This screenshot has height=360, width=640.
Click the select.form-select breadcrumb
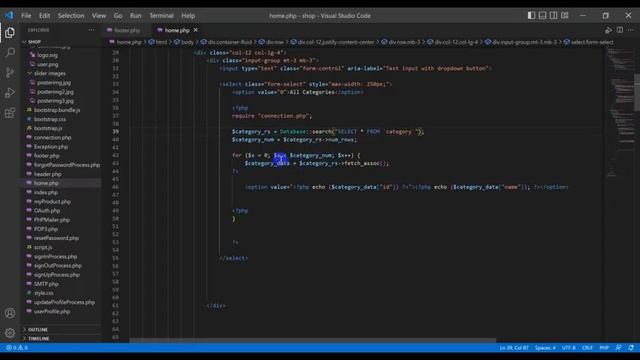click(x=591, y=42)
